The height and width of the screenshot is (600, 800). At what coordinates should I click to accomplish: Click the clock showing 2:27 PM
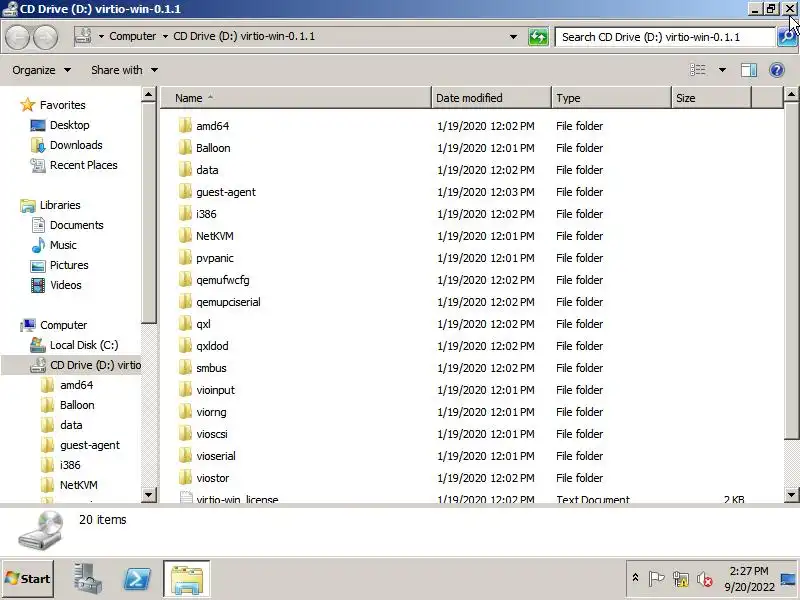749,571
